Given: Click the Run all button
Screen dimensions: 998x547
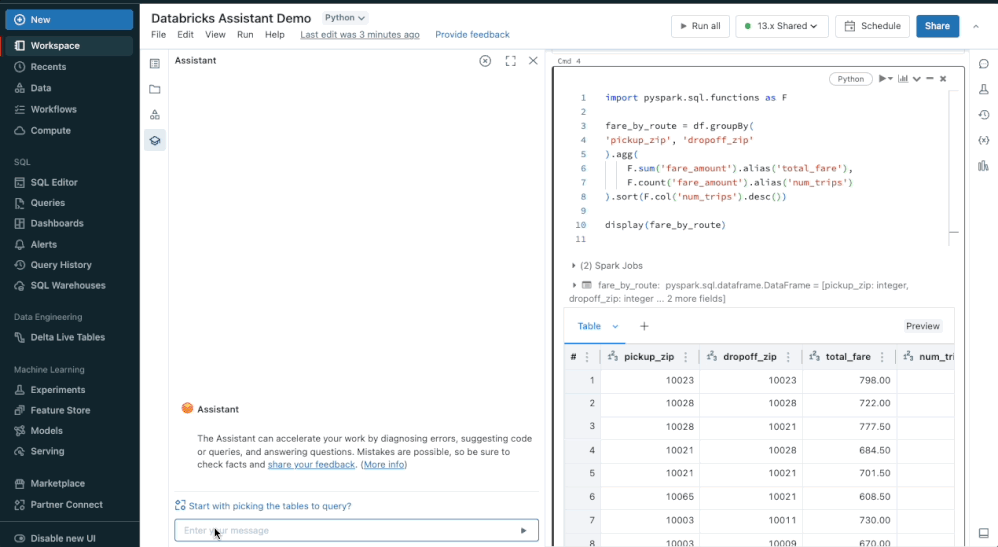Looking at the screenshot, I should 700,26.
